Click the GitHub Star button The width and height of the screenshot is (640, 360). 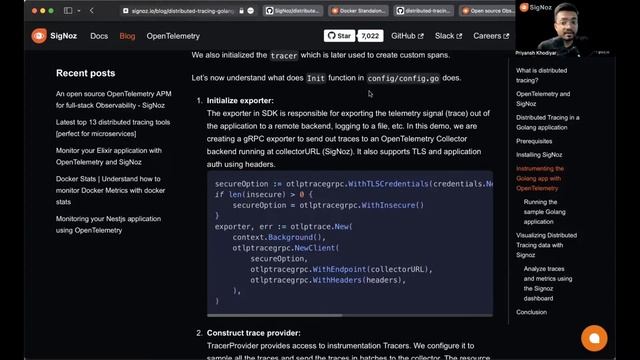[x=340, y=36]
